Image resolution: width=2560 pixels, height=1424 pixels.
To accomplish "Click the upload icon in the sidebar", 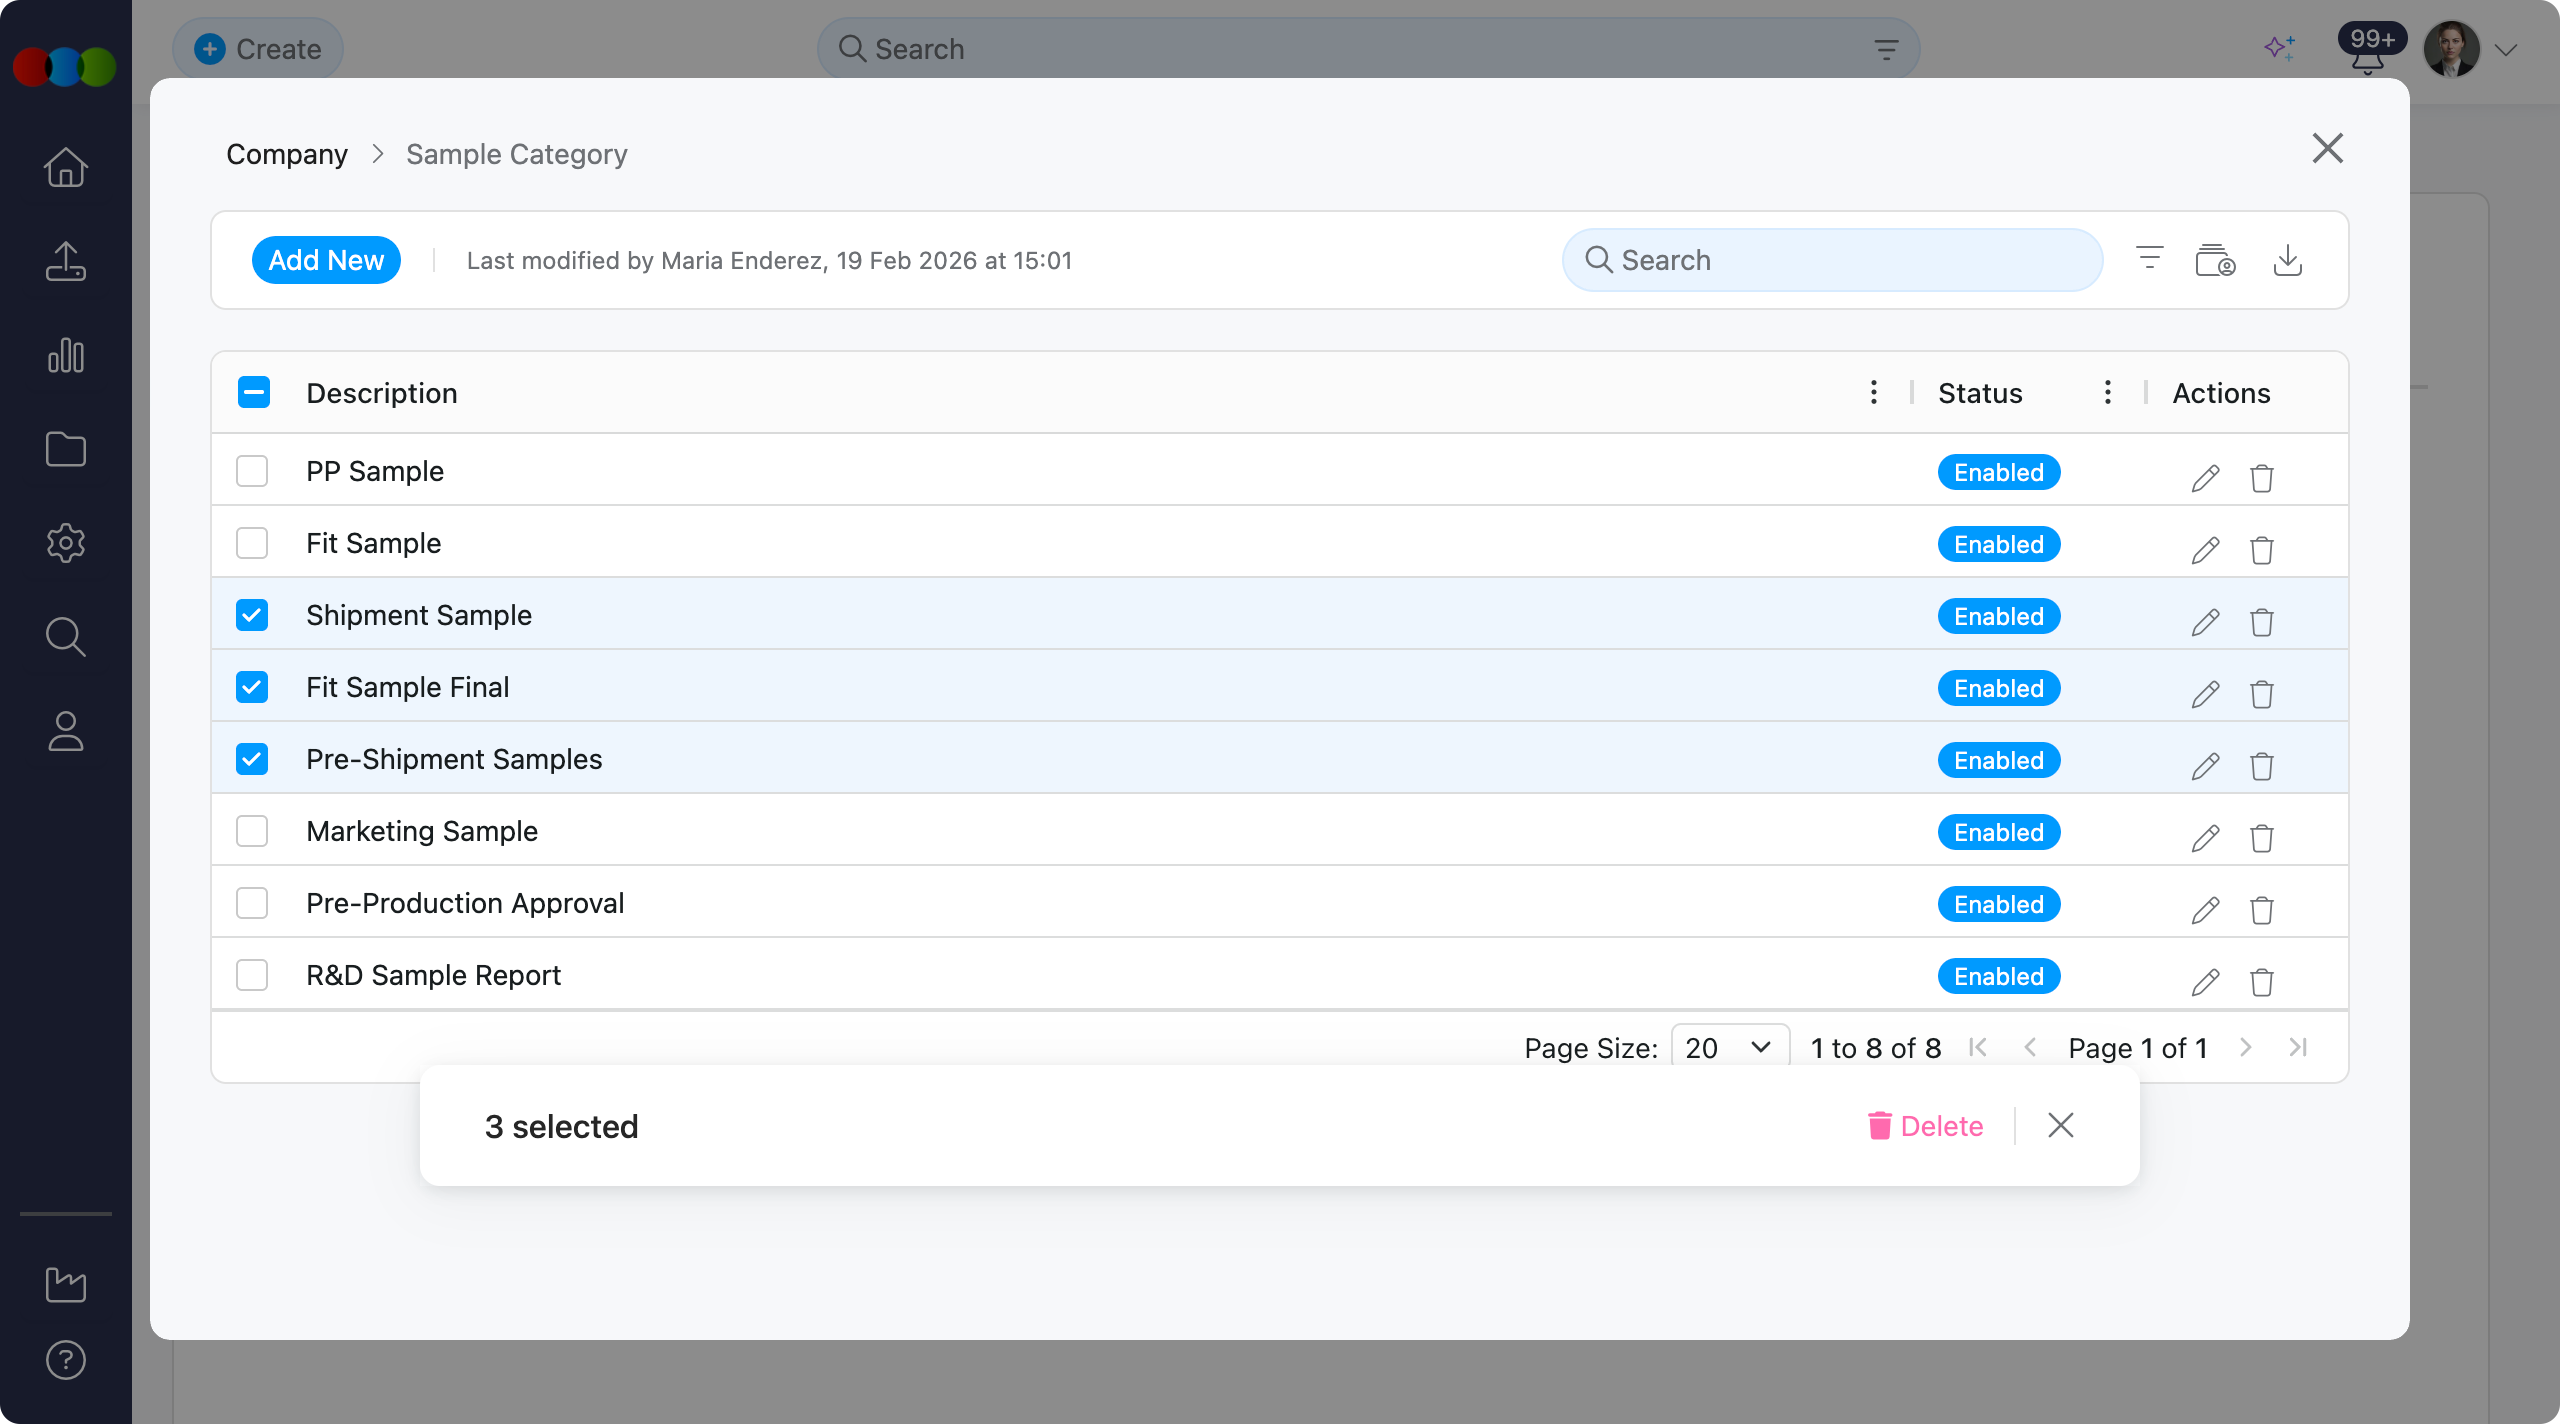I will [x=65, y=261].
